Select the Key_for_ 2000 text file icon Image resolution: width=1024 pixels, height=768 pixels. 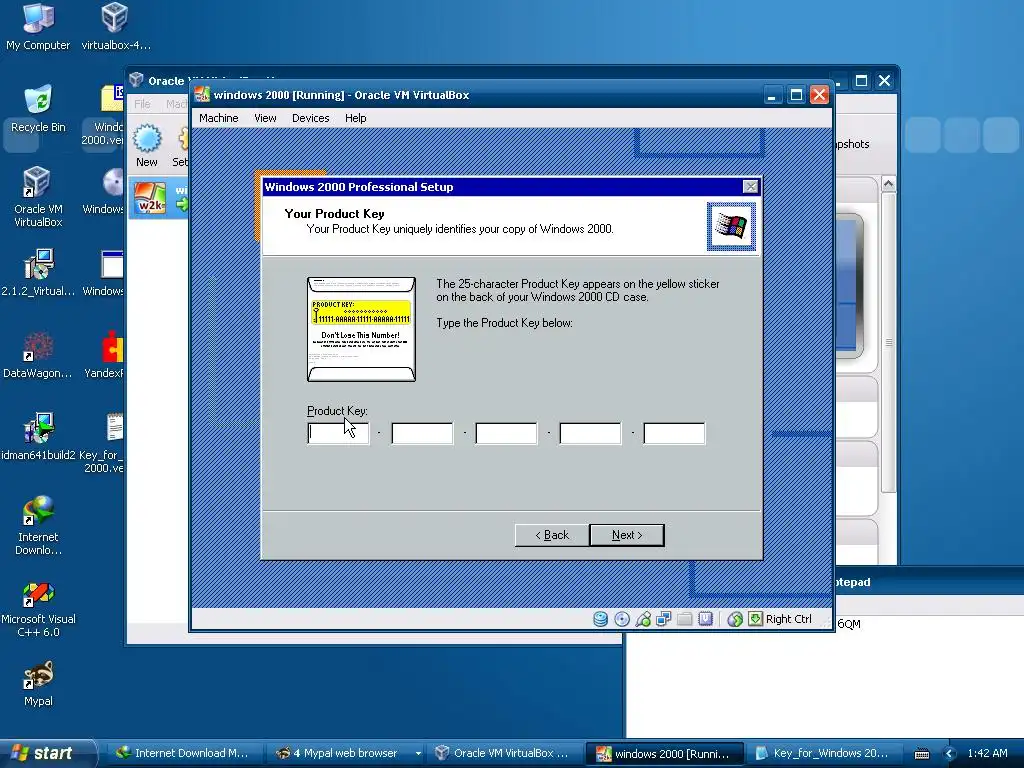pyautogui.click(x=103, y=443)
